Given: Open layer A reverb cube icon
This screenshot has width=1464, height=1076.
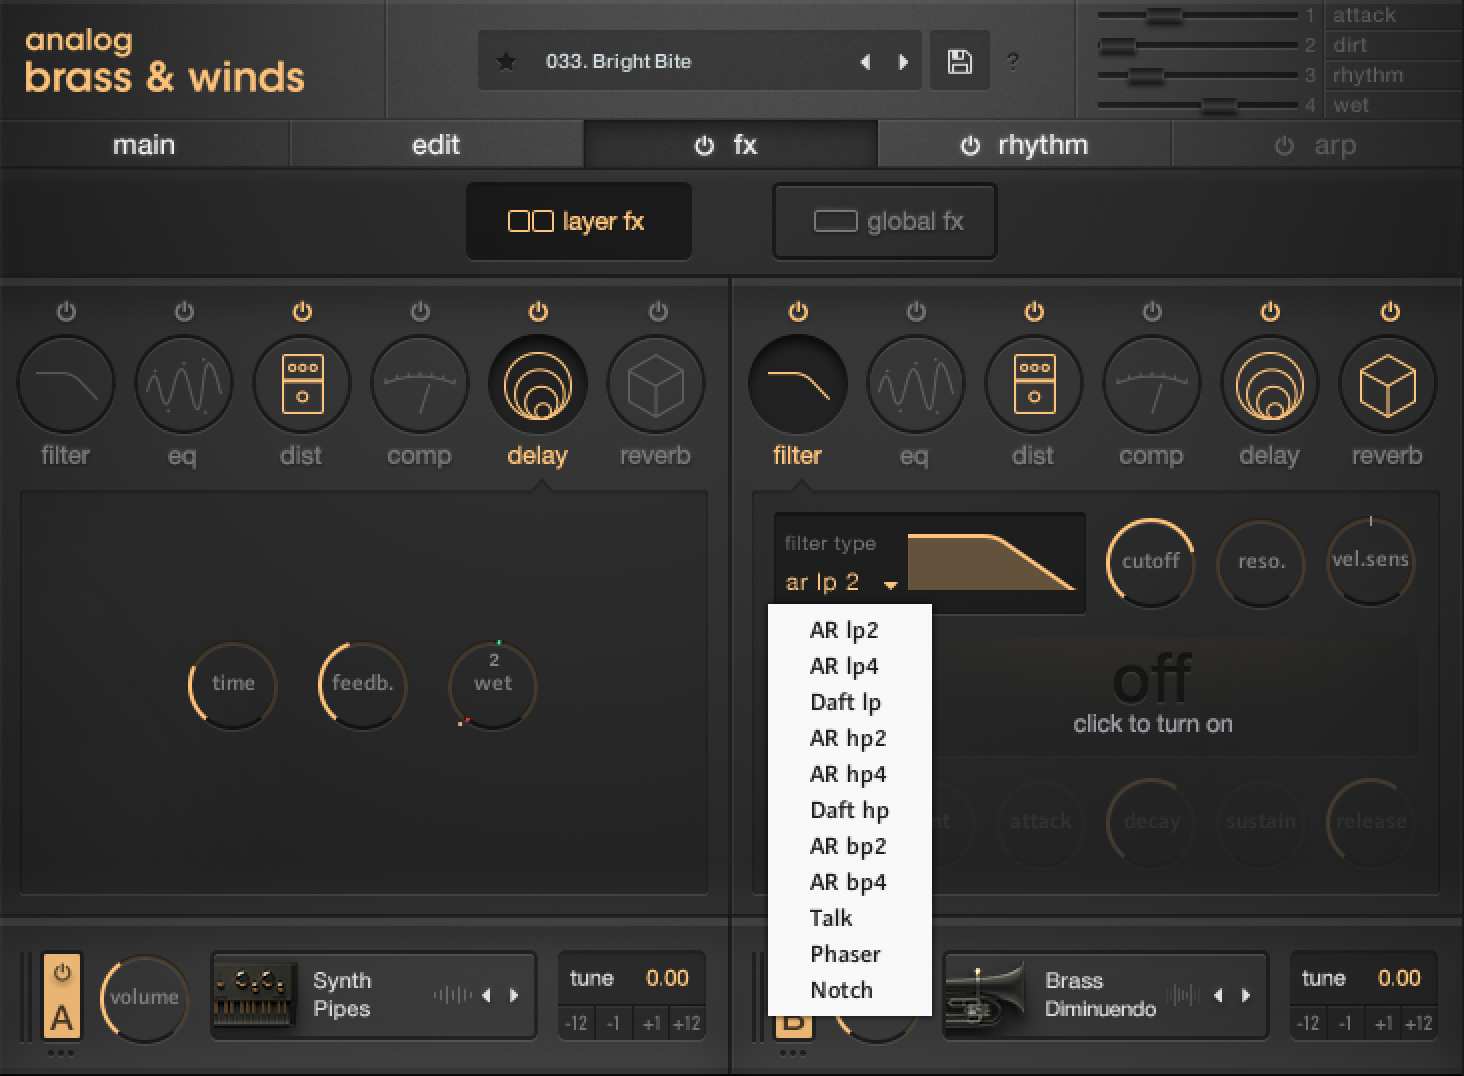Looking at the screenshot, I should pos(655,384).
